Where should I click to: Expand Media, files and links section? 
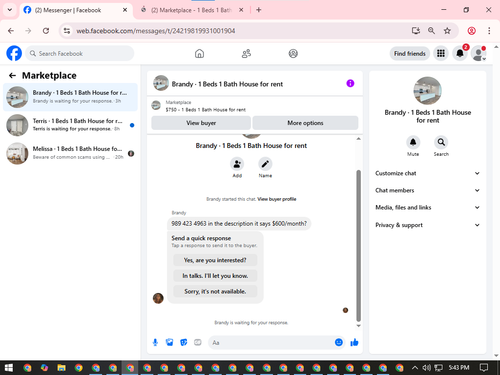click(427, 207)
